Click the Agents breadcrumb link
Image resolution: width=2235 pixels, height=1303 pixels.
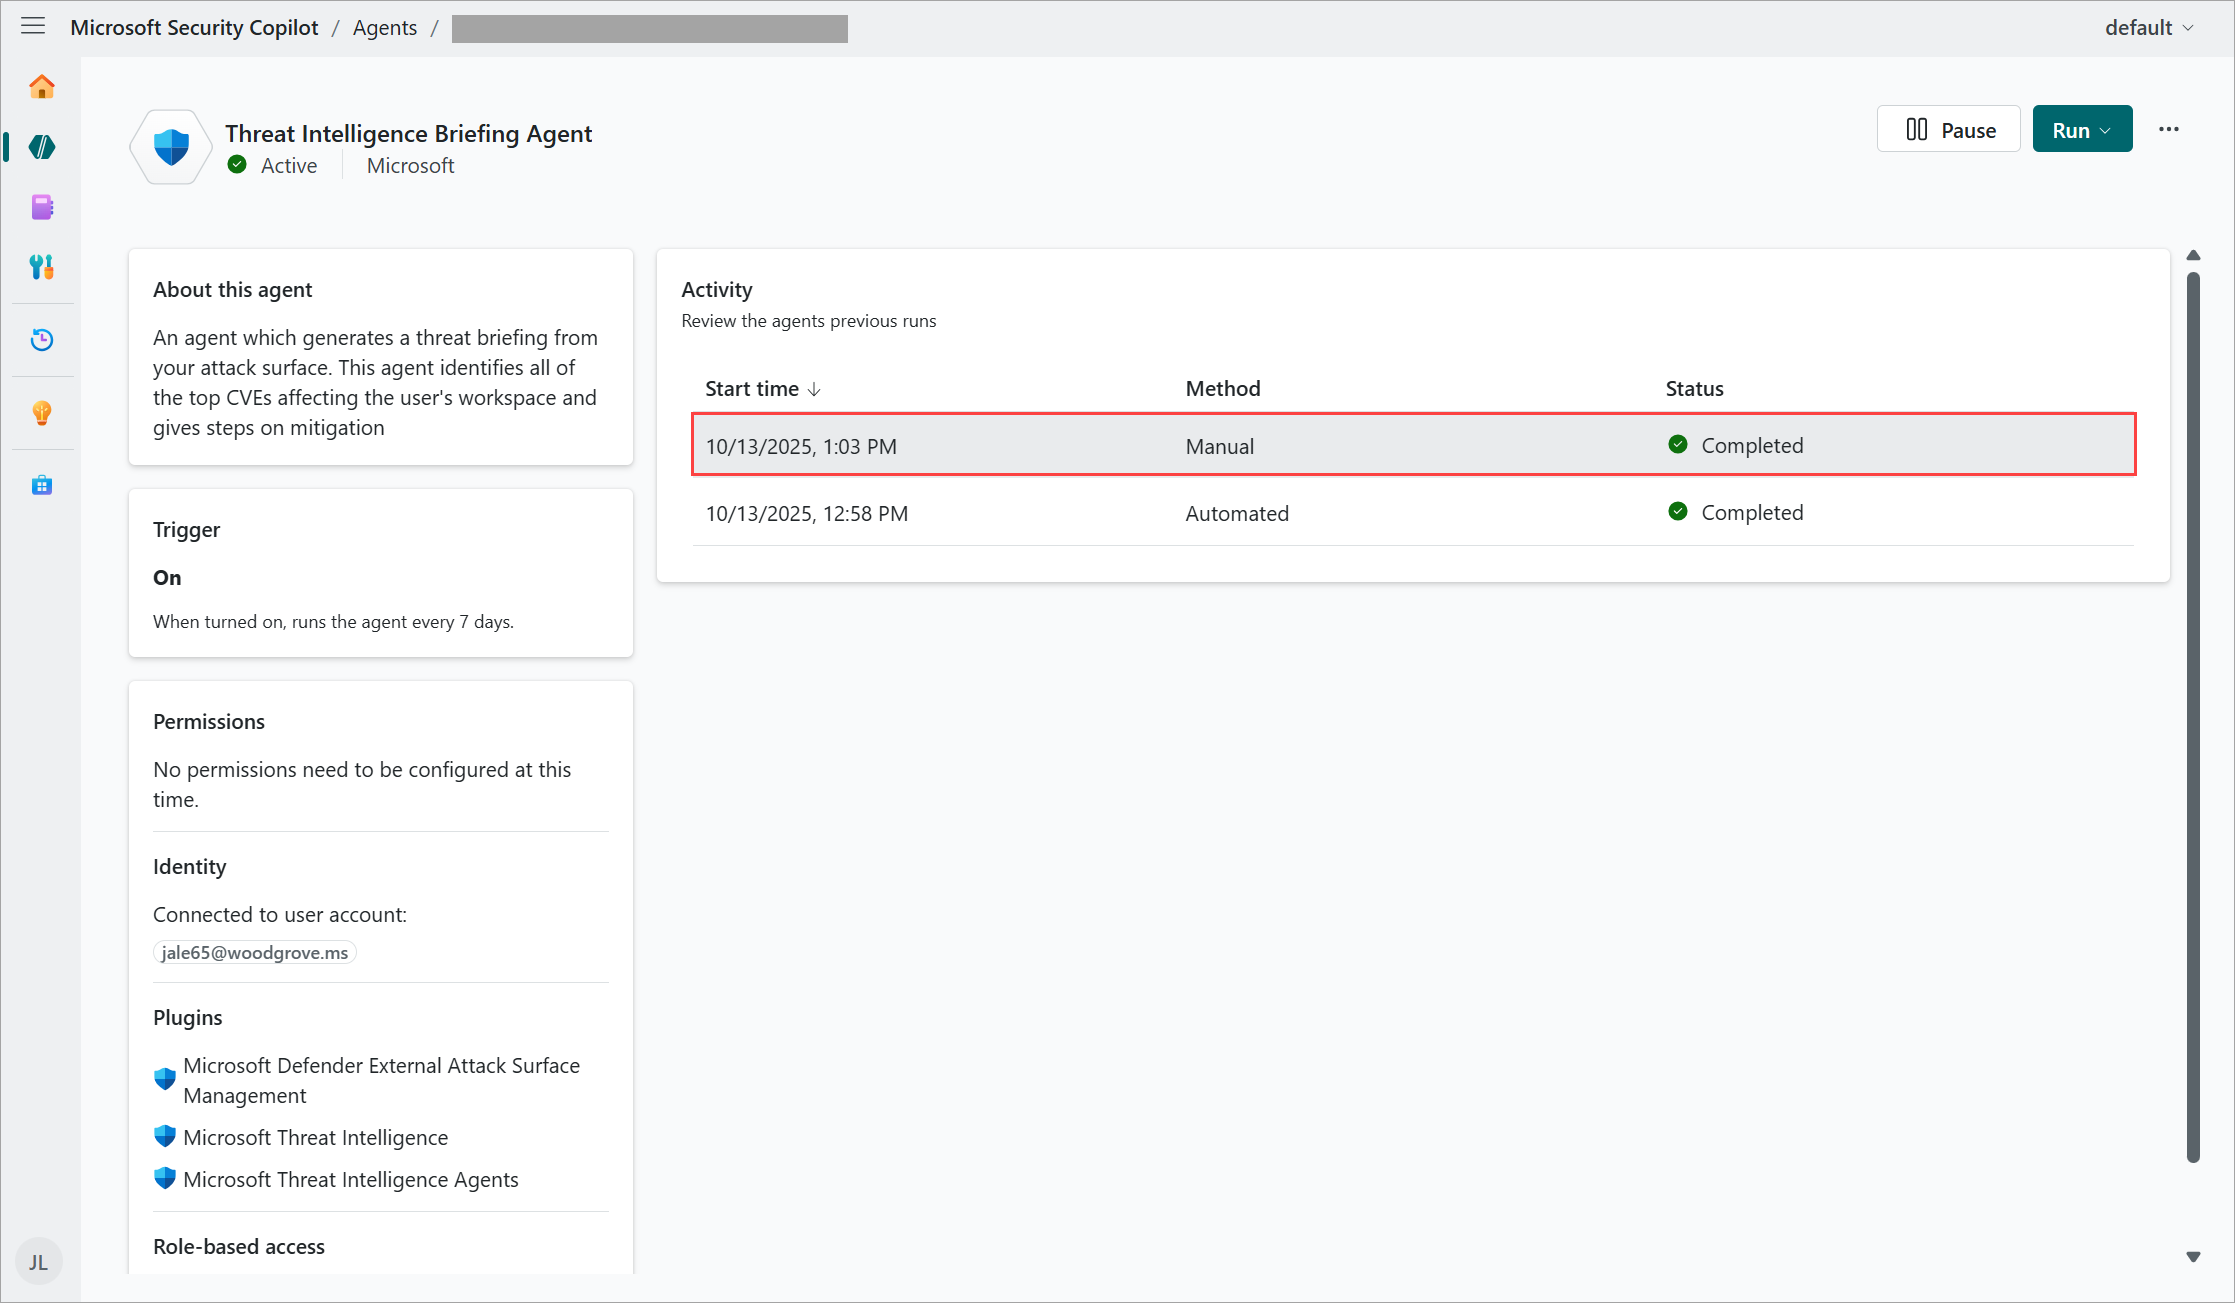point(384,28)
